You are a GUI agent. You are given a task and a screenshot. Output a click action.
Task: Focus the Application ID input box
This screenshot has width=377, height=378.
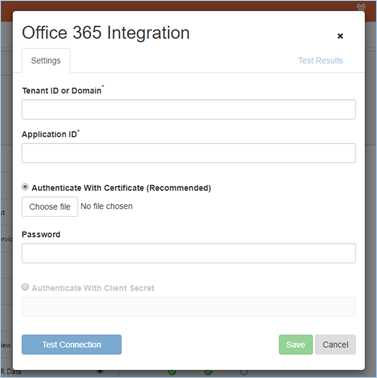coord(189,153)
